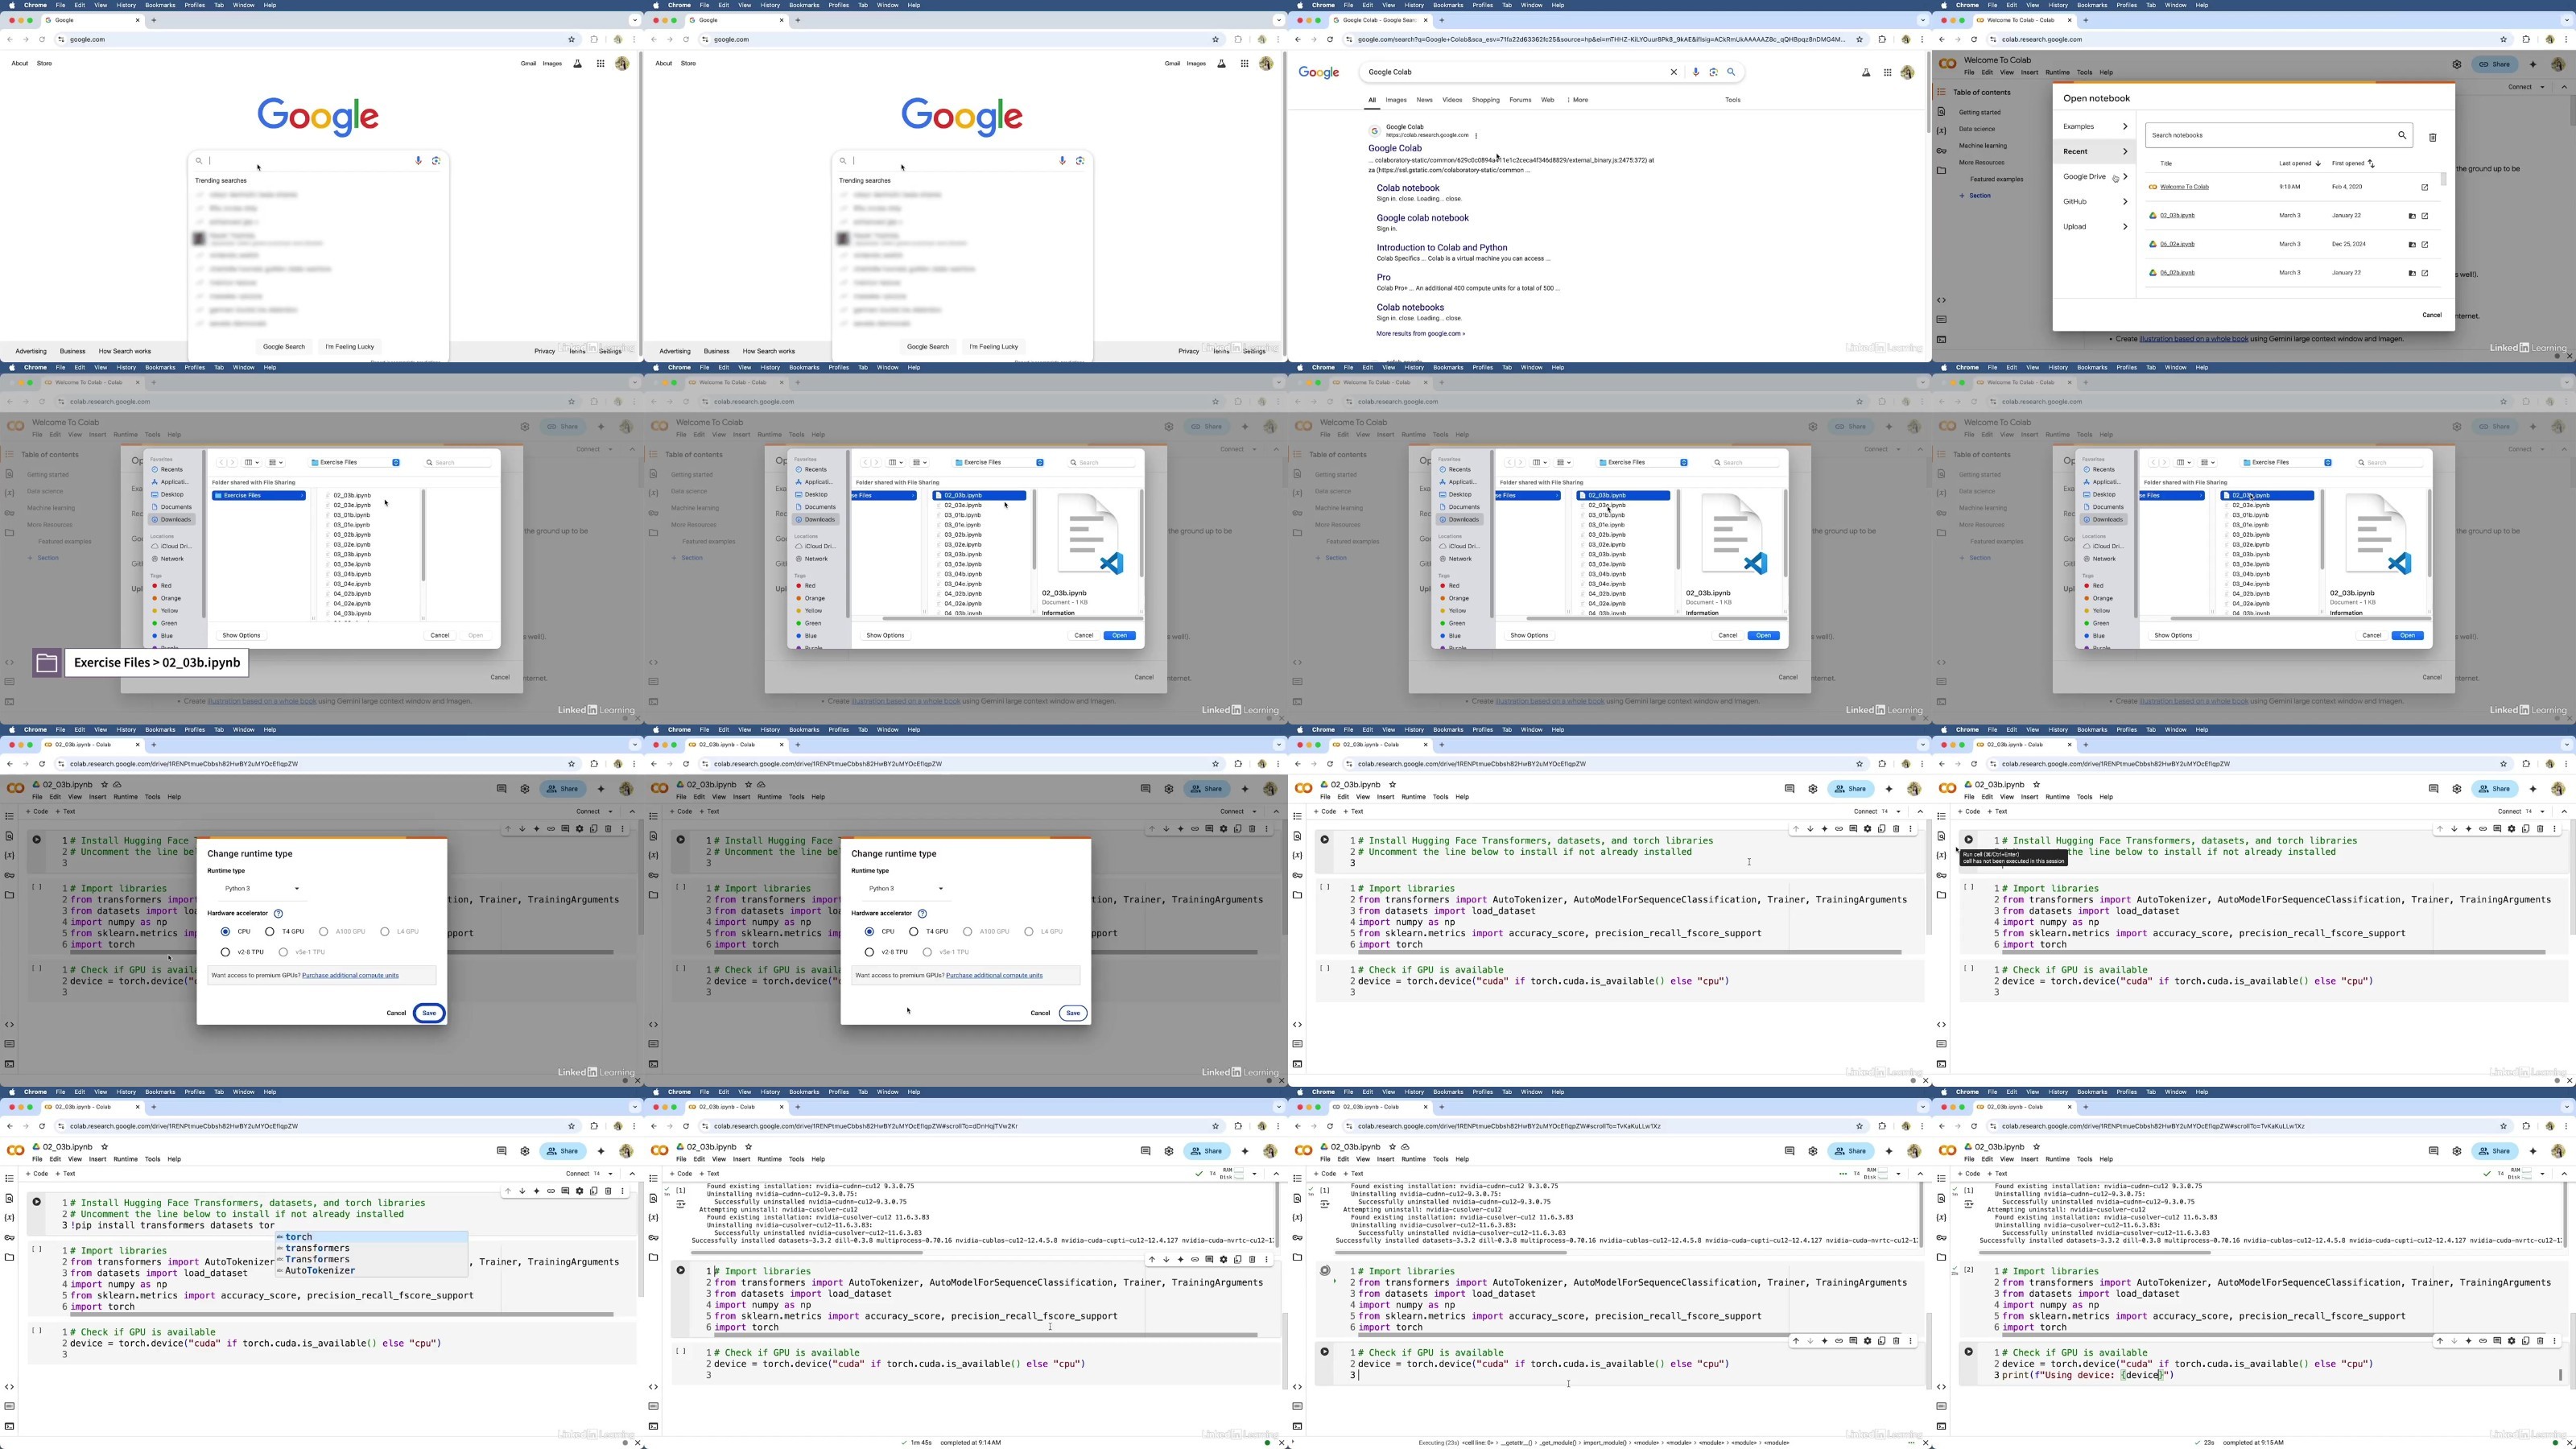2576x1449 pixels.
Task: Open Exercise Files folder dropdown, picker with disabled Open
Action: [x=355, y=462]
